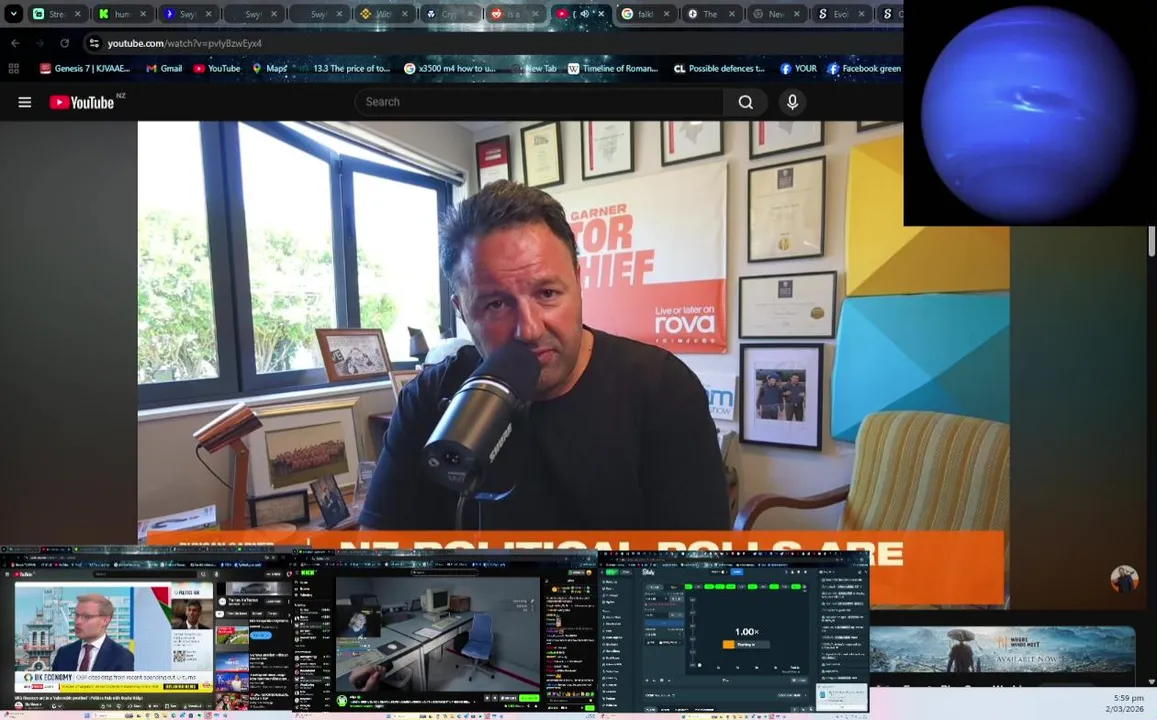Open the tab search dropdown arrow

click(x=13, y=13)
